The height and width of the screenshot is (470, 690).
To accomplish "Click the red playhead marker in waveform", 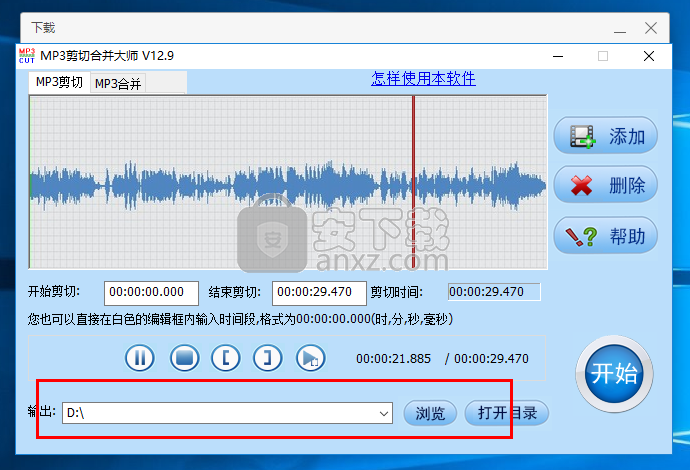I will (x=414, y=182).
